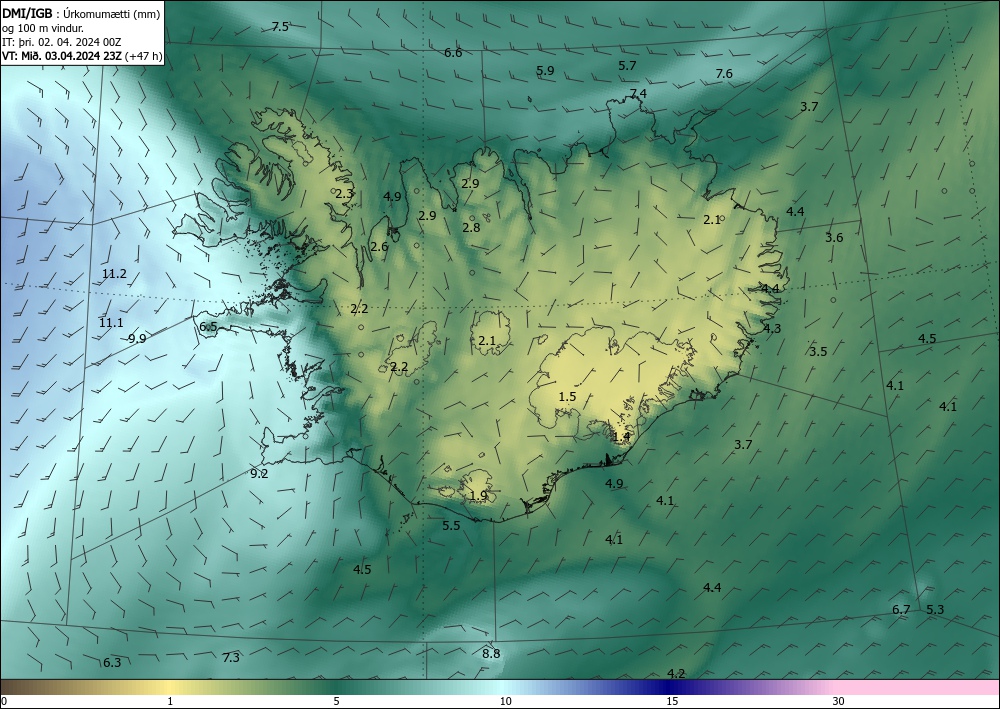Click the 1.5 value on Vatnajökull glacier

pyautogui.click(x=567, y=397)
